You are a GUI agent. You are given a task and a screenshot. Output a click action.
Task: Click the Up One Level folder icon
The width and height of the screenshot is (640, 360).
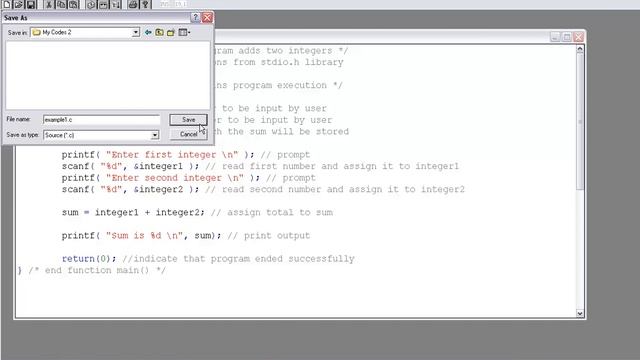point(159,32)
